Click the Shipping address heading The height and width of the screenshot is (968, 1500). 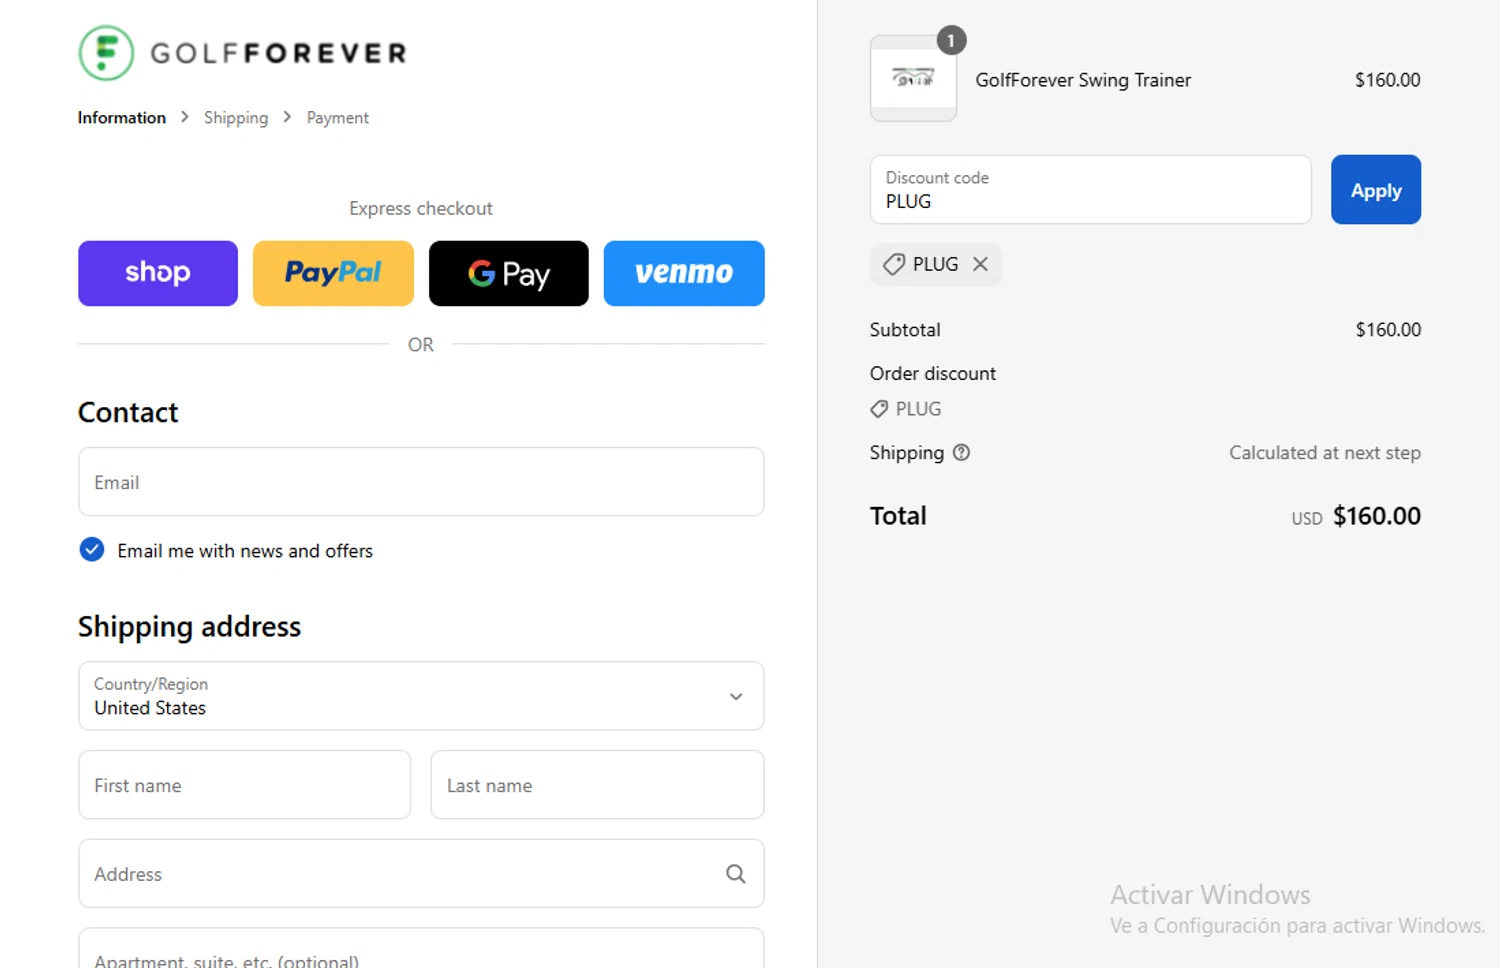tap(190, 627)
